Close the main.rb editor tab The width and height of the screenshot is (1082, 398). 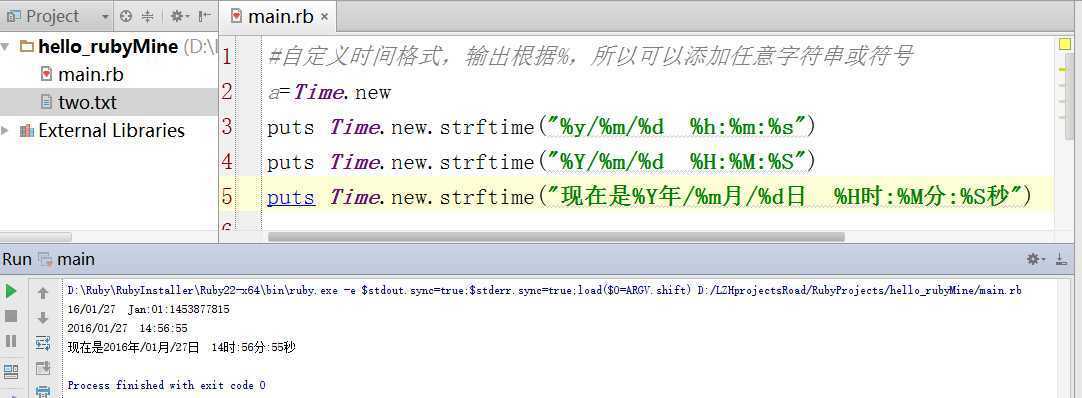point(324,17)
